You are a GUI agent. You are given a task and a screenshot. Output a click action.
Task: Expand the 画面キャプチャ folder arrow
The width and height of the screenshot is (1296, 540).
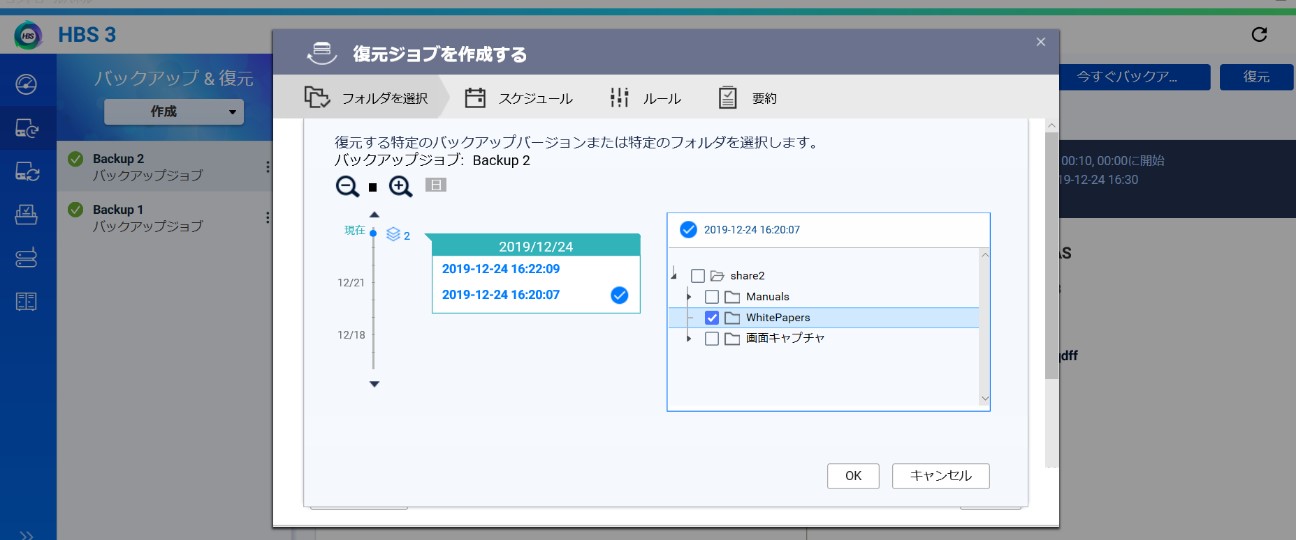tap(688, 339)
